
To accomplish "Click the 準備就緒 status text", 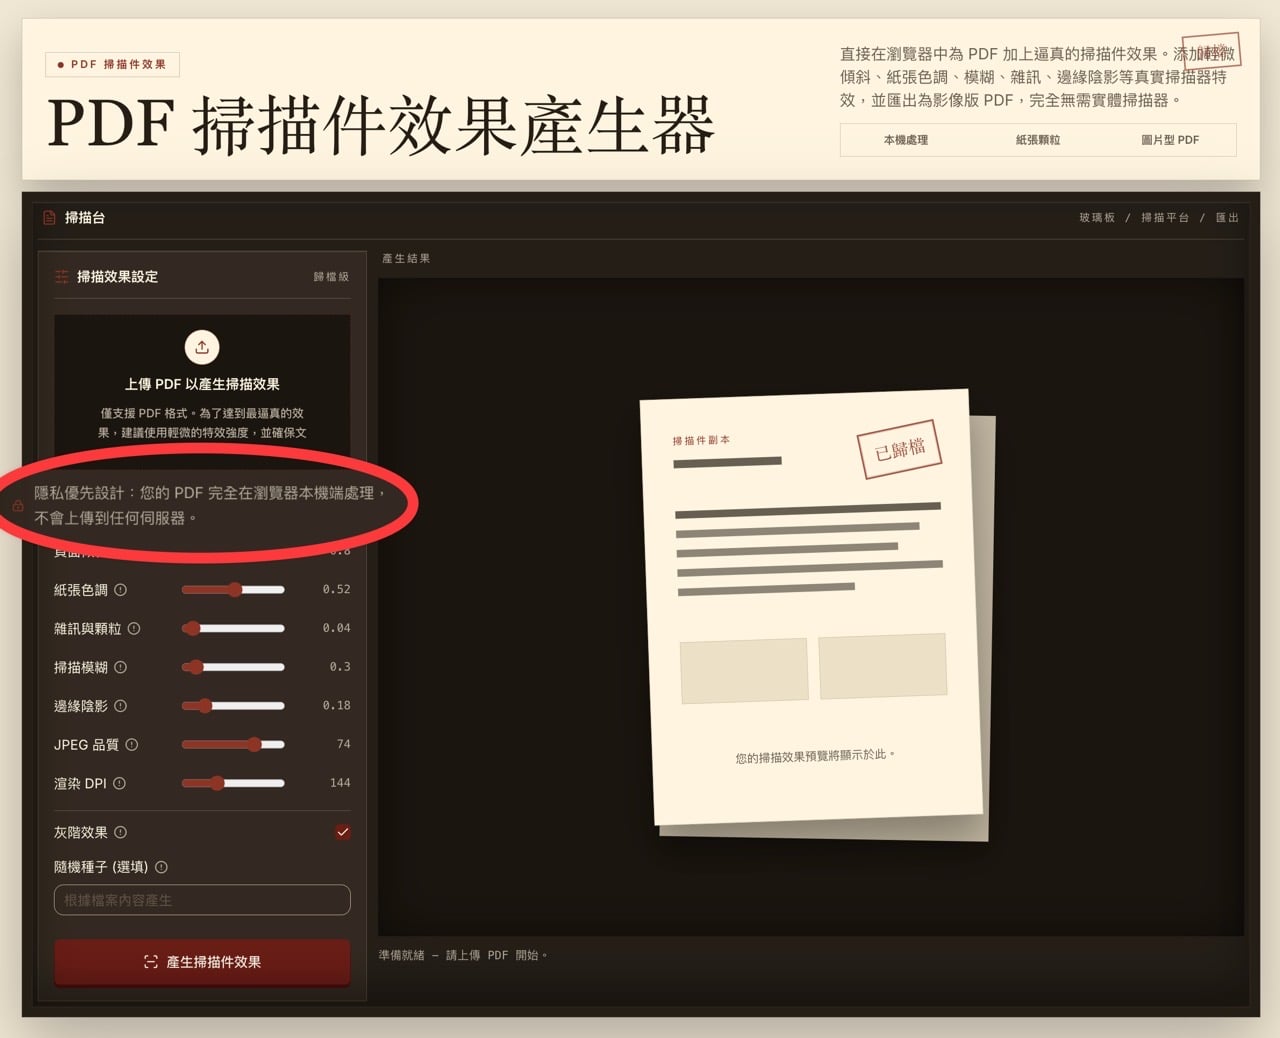I will (463, 956).
